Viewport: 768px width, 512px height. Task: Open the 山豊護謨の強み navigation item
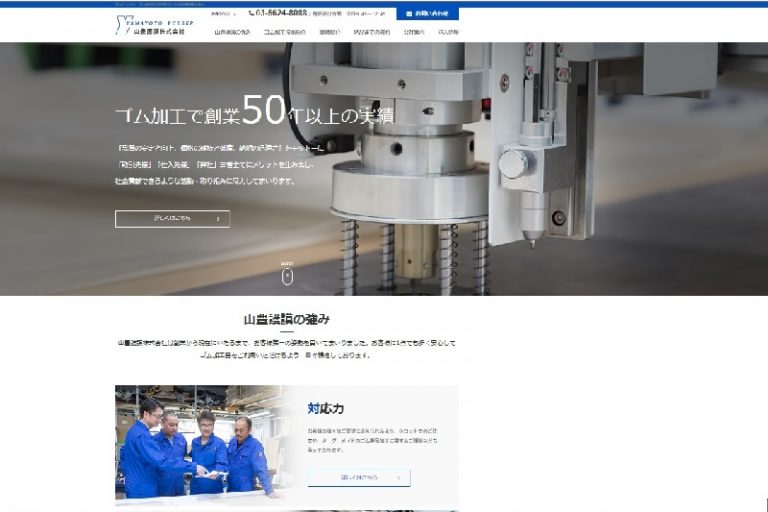232,32
